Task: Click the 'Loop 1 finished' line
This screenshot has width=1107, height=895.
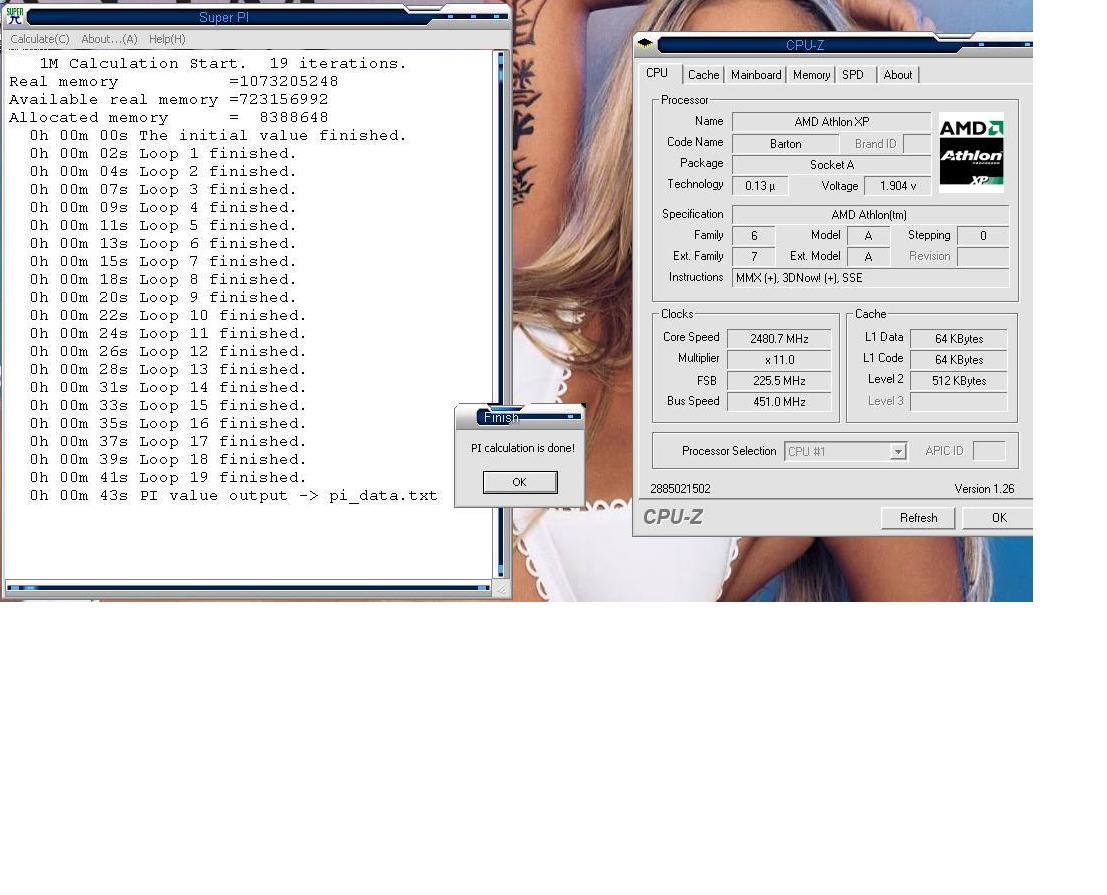Action: click(x=163, y=154)
